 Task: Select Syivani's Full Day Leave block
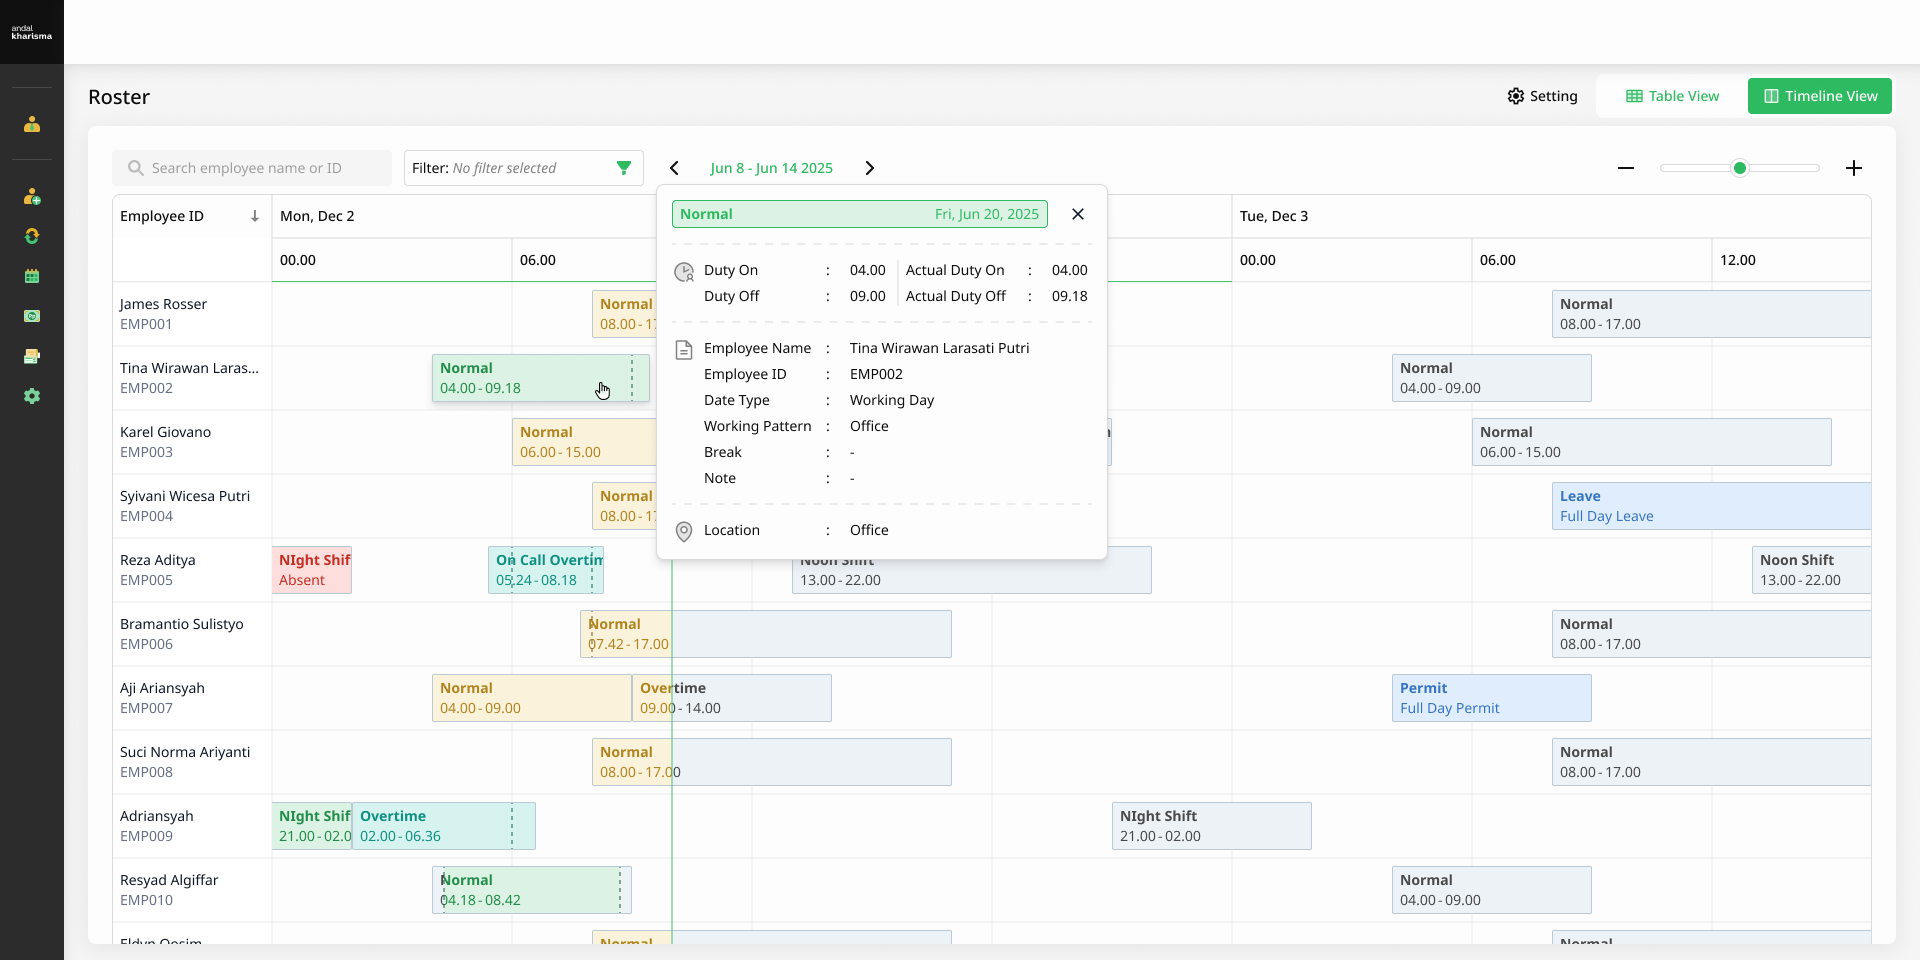(x=1711, y=506)
